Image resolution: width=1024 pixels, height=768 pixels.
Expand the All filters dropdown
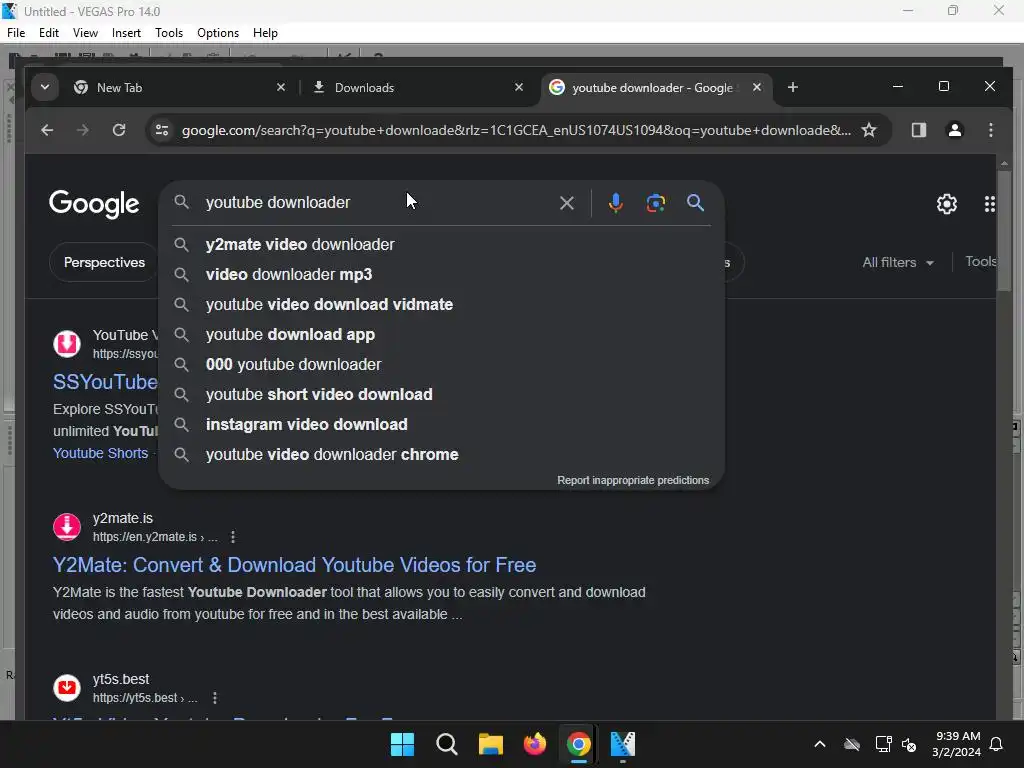pyautogui.click(x=897, y=263)
